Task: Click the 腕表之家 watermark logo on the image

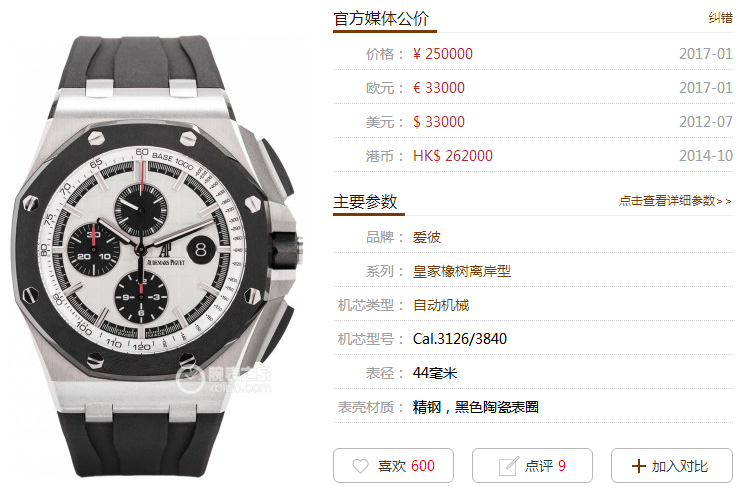Action: click(x=224, y=380)
